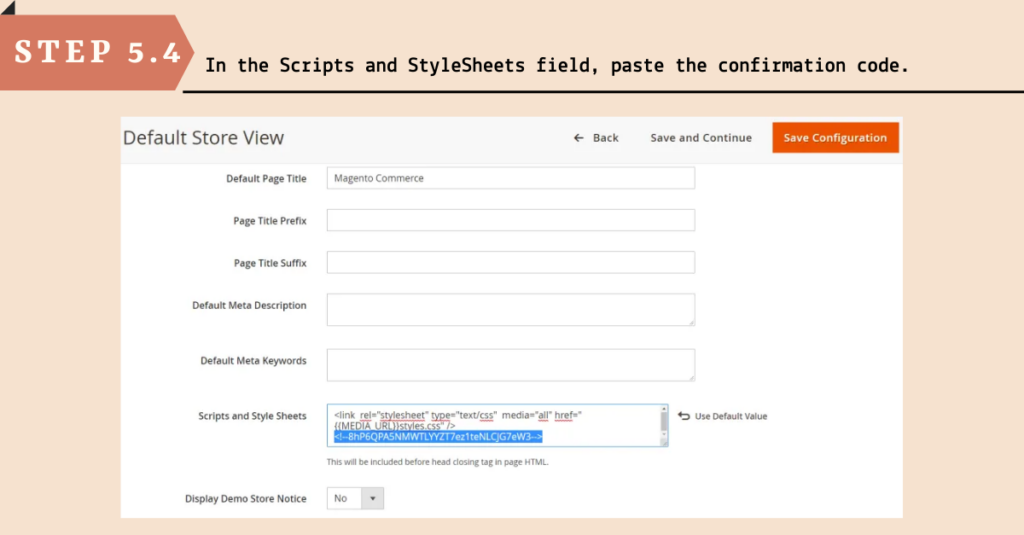Open the Display Demo Store Notice dropdown arrow
The height and width of the screenshot is (535, 1024).
coord(372,498)
